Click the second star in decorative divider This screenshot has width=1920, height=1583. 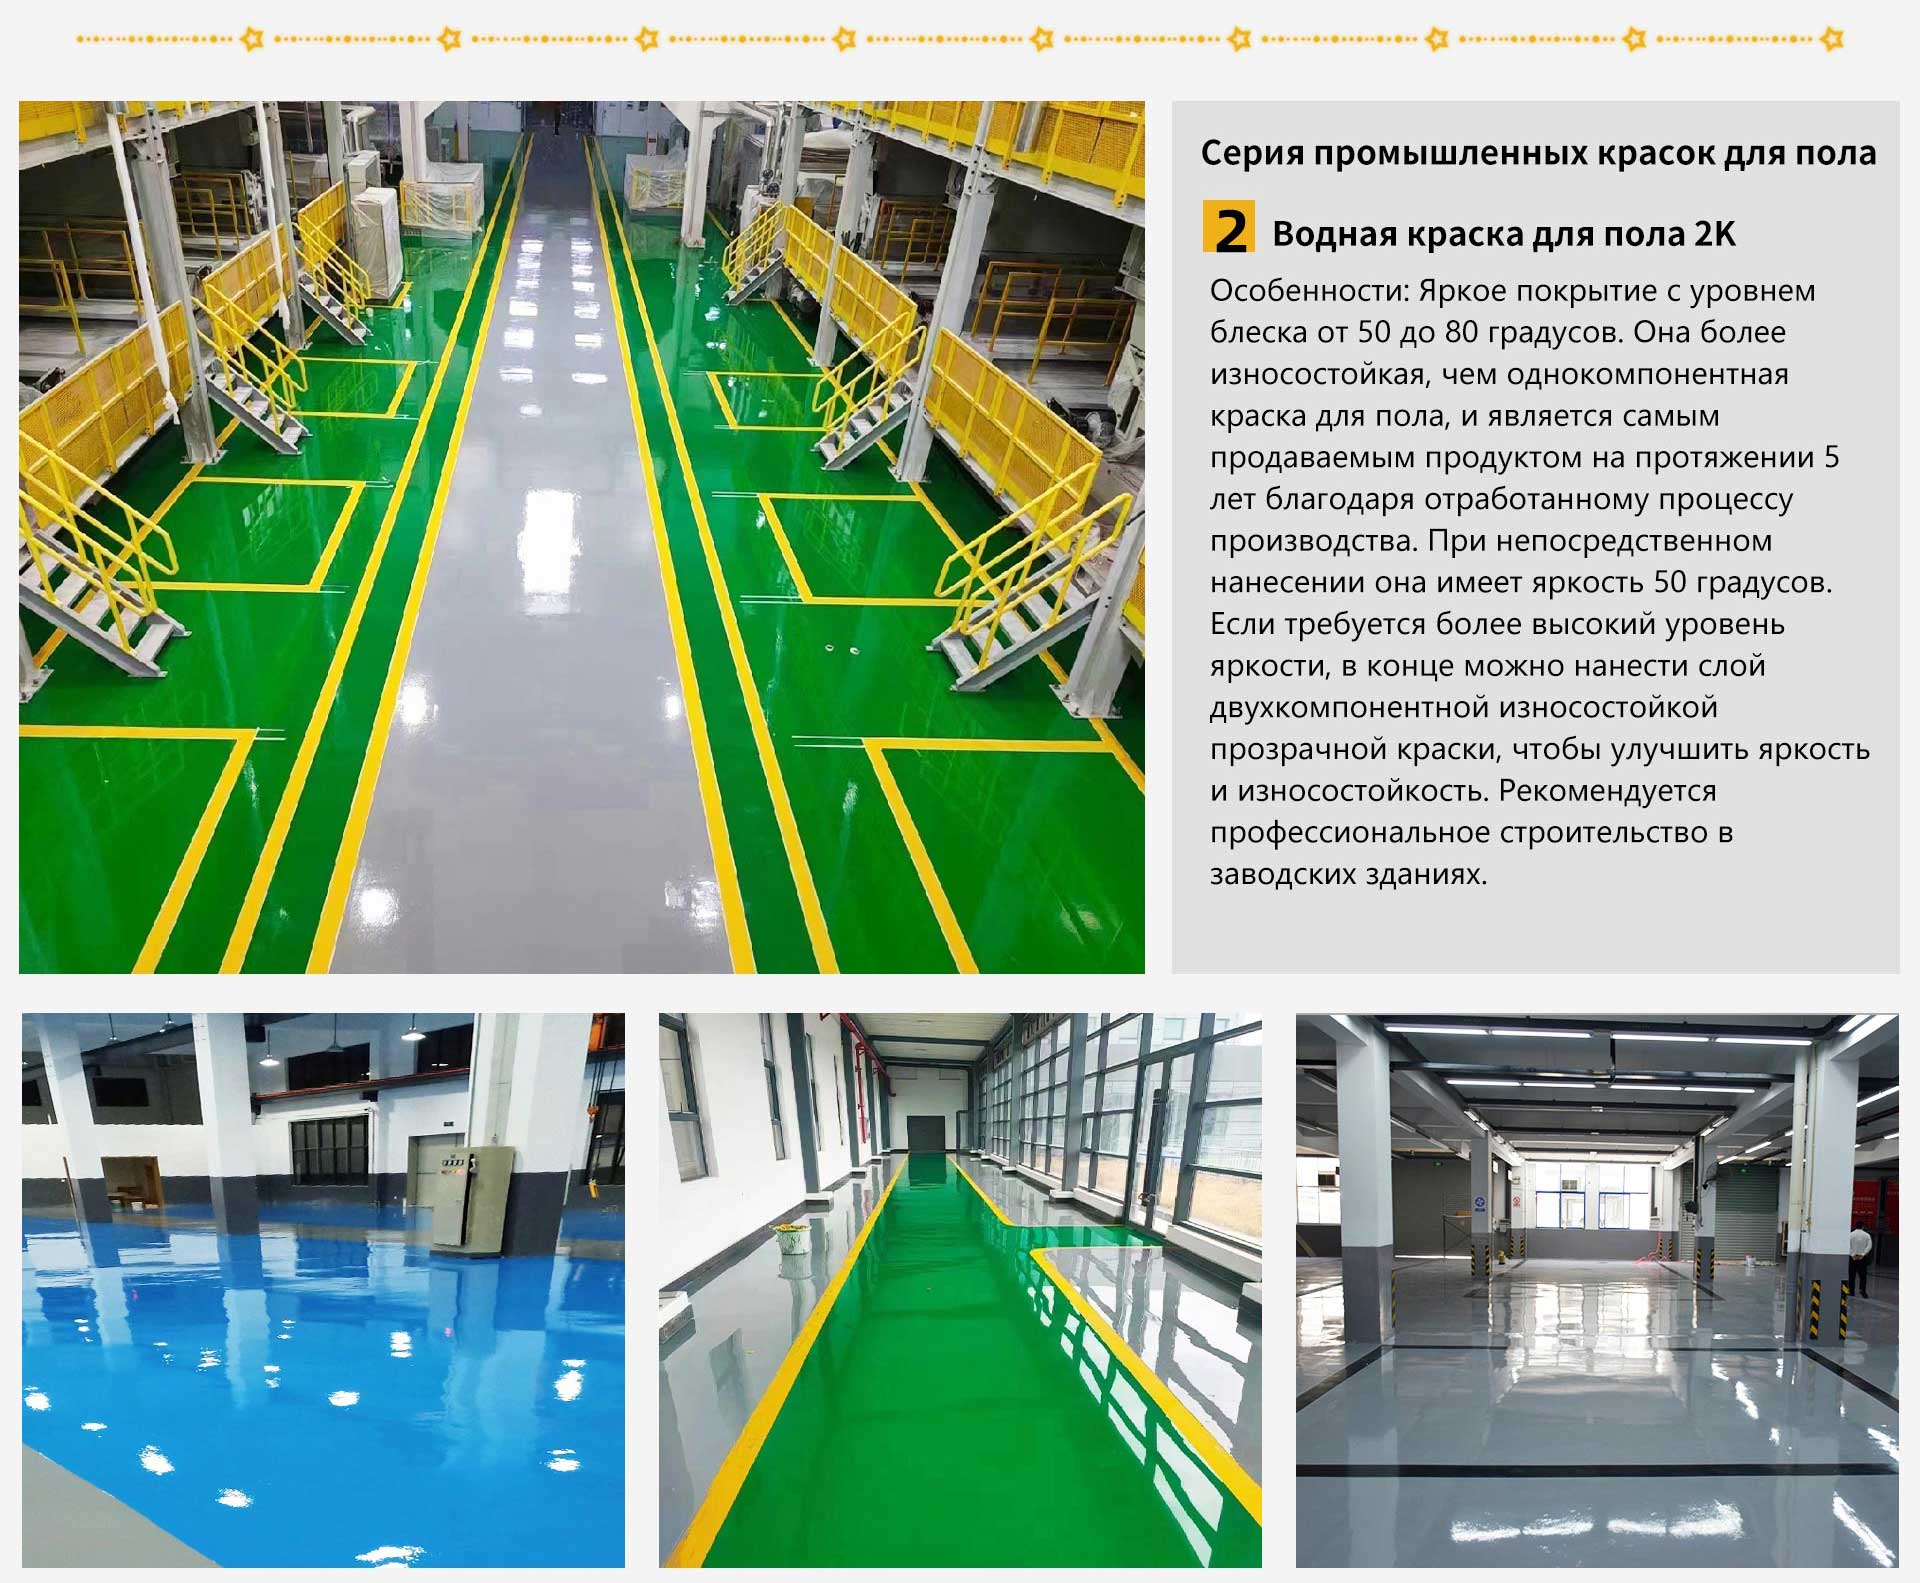pos(450,39)
